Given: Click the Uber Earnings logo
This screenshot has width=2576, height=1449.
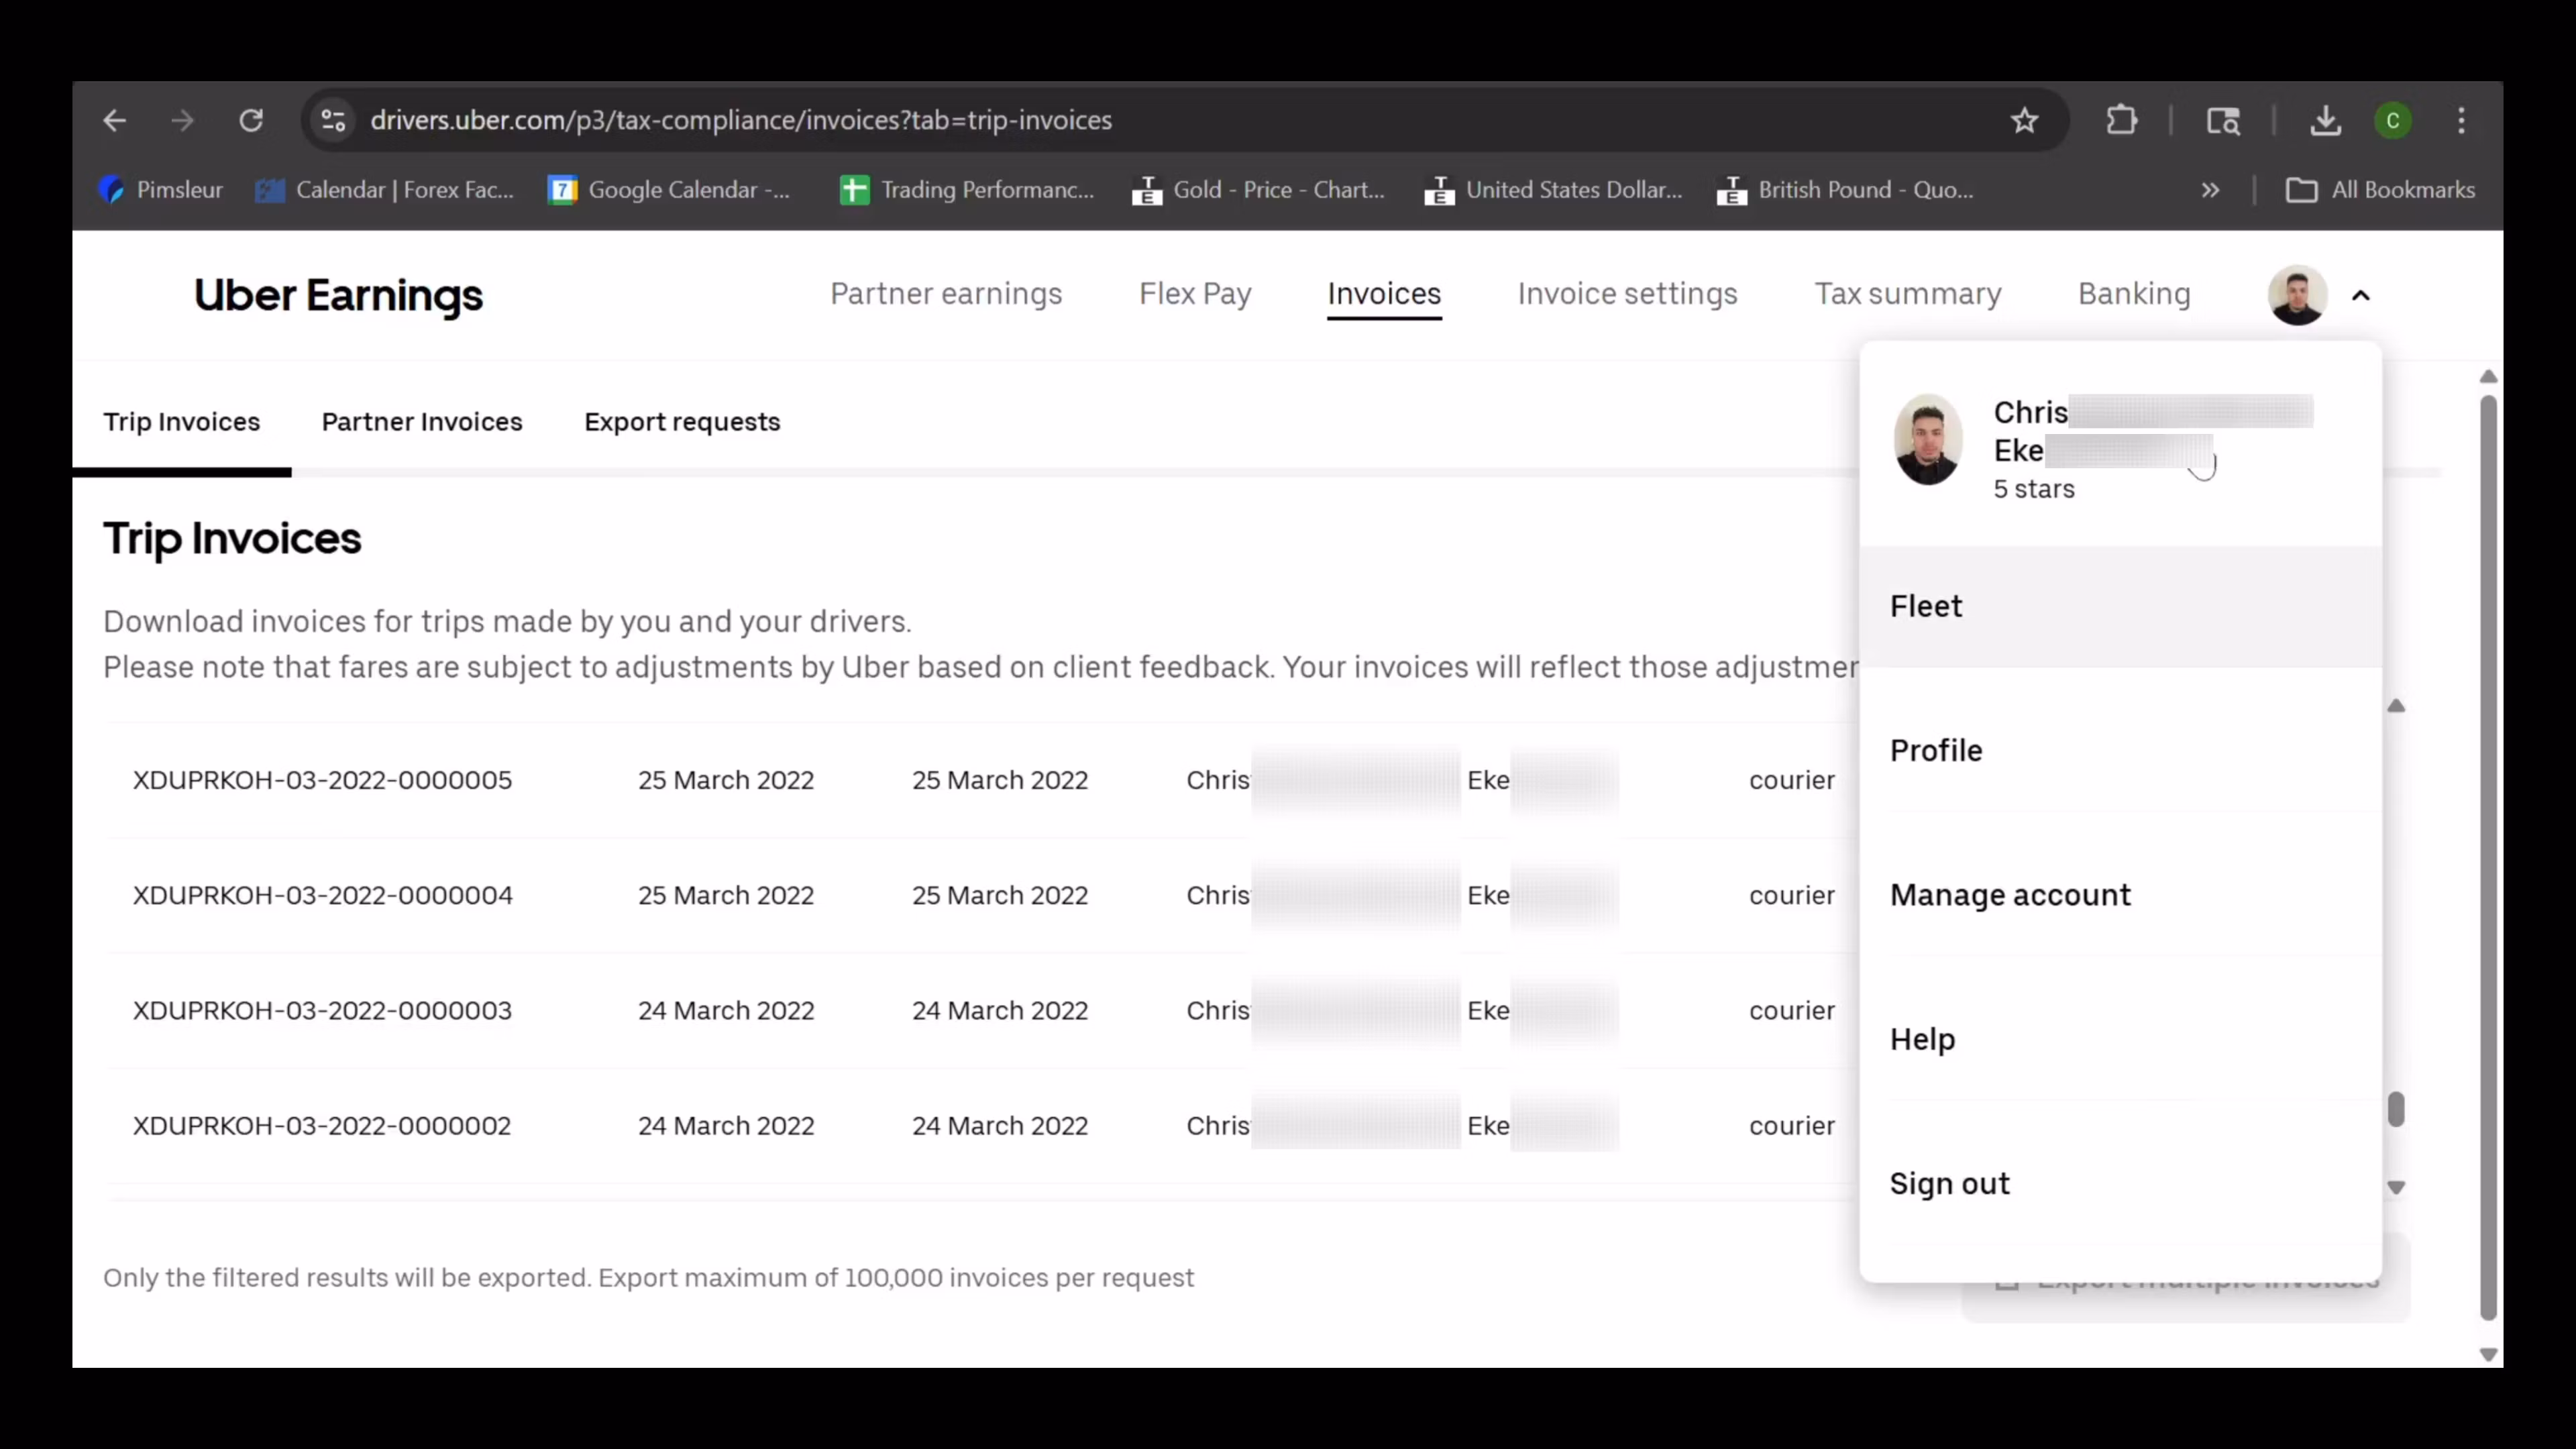Looking at the screenshot, I should coord(338,295).
